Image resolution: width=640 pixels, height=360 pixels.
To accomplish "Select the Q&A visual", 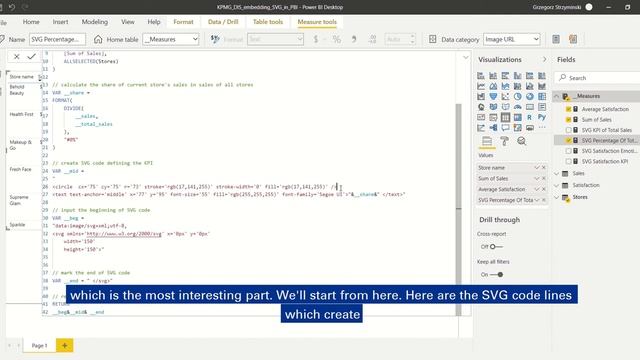I will pos(505,128).
